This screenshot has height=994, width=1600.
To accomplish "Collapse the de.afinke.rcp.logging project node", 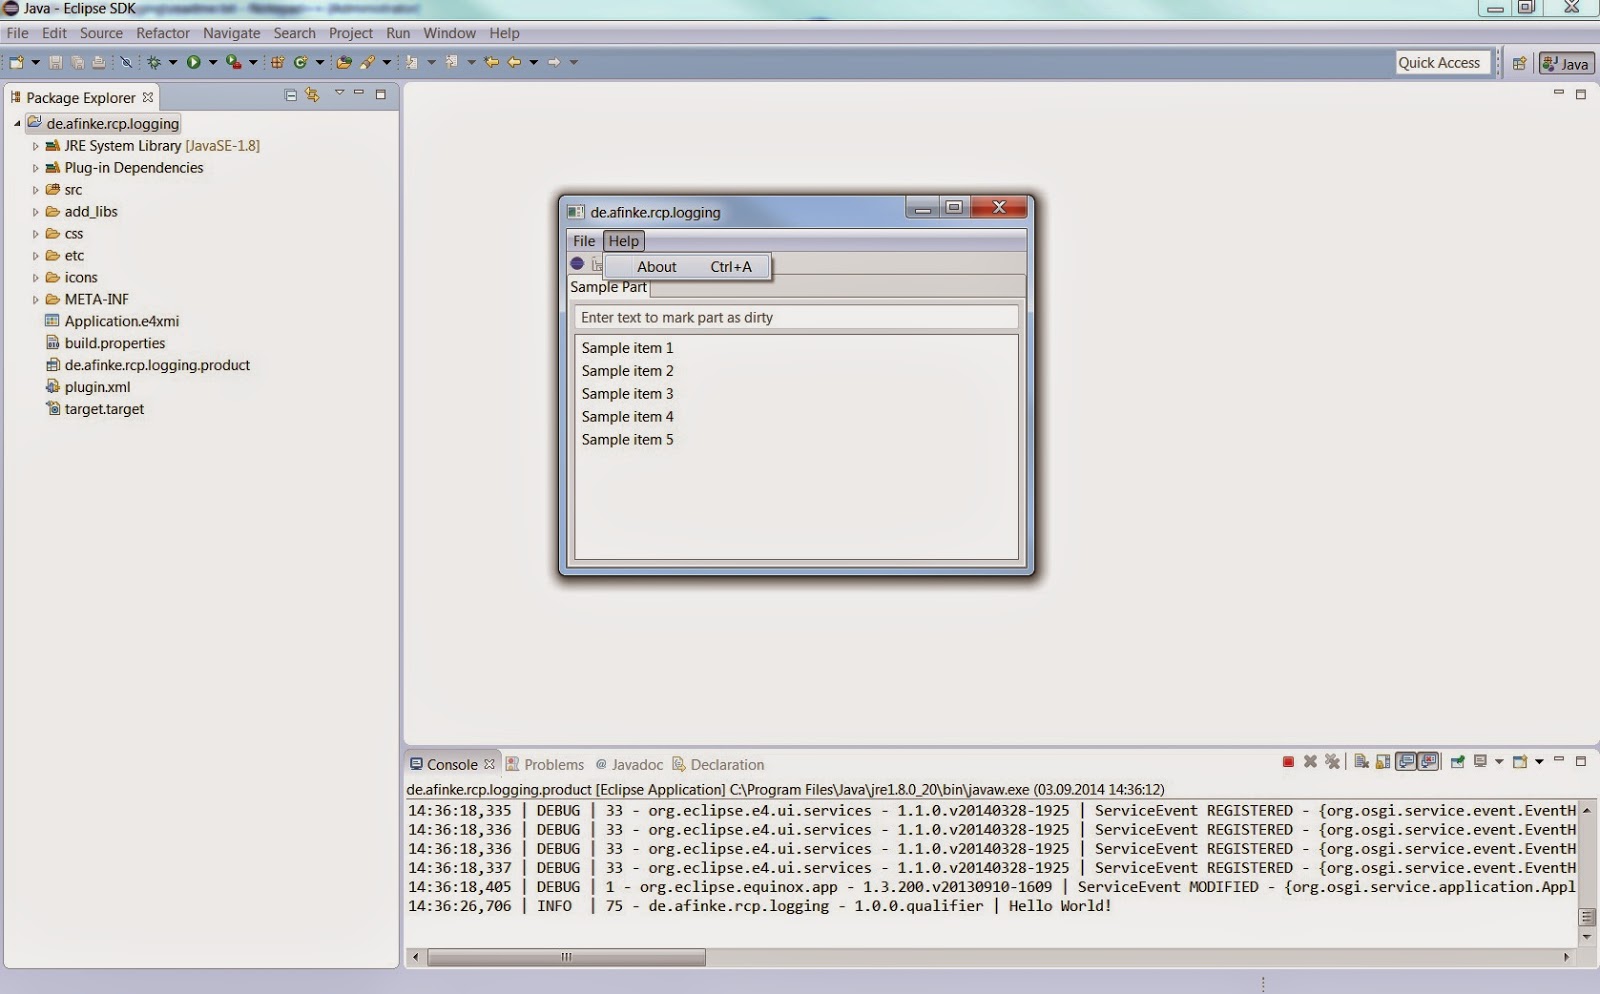I will [x=17, y=124].
